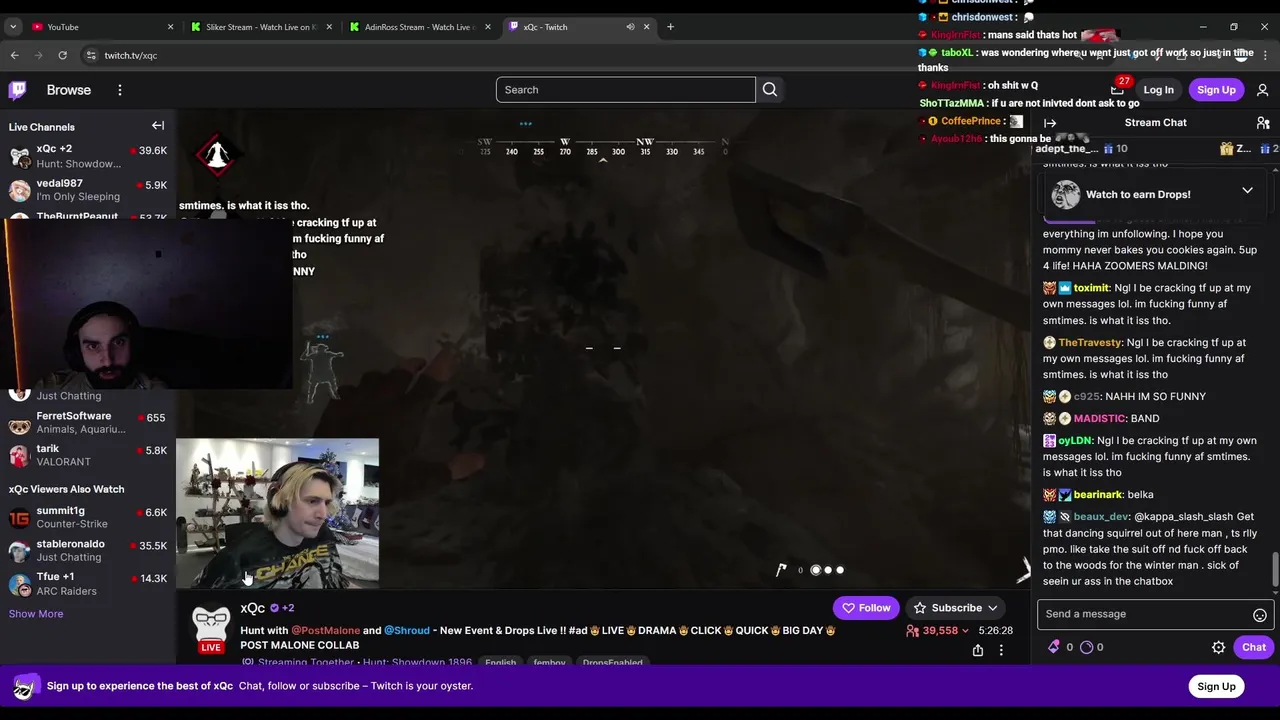This screenshot has height=720, width=1280.
Task: Click the search magnifier button
Action: point(770,90)
